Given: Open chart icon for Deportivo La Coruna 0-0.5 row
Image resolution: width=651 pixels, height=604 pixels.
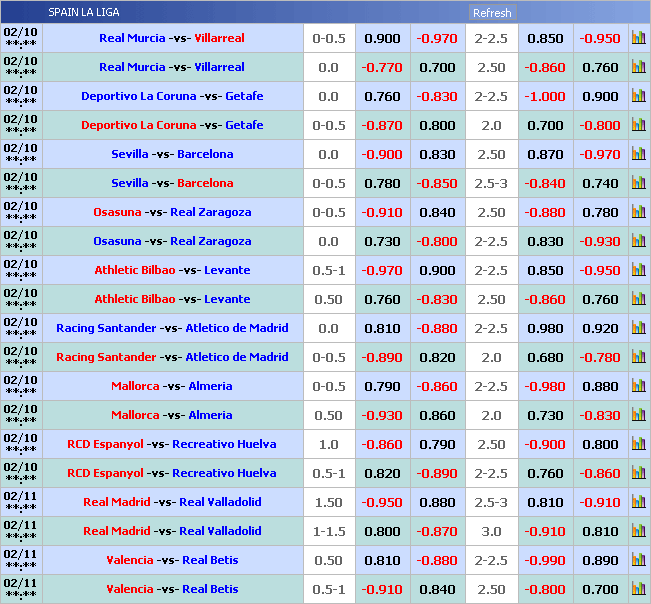Looking at the screenshot, I should point(638,125).
